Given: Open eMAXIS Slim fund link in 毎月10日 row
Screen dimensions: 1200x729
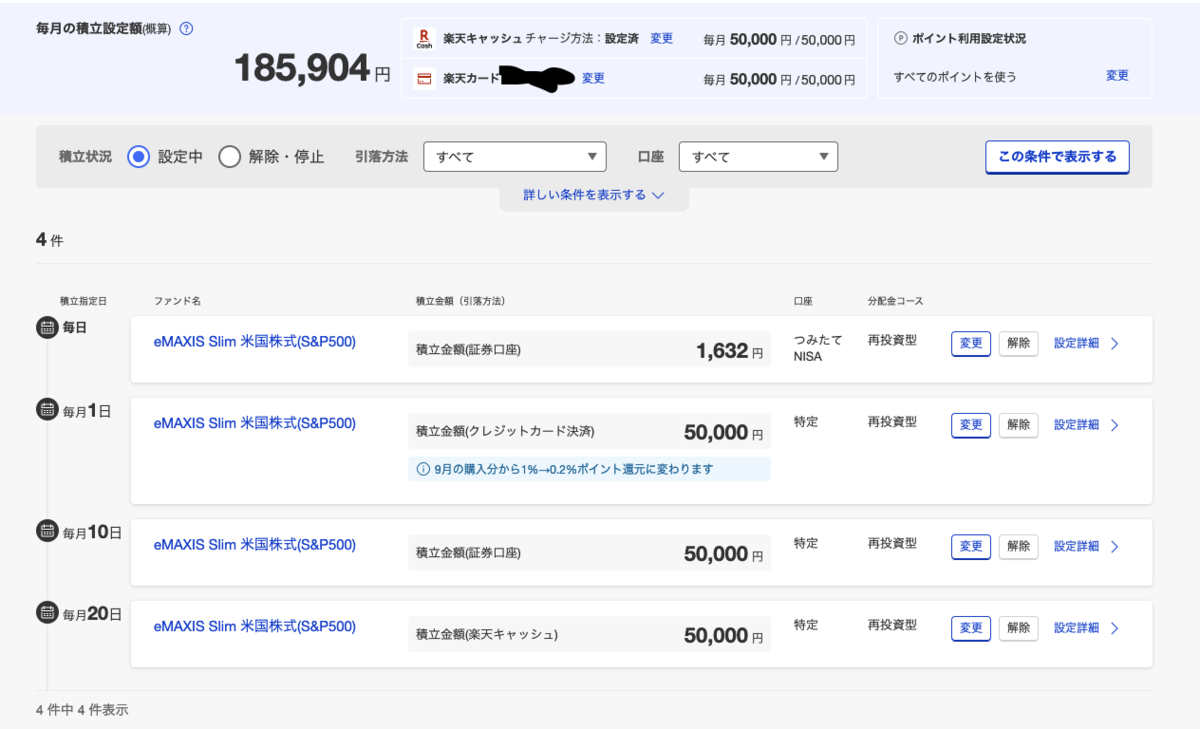Looking at the screenshot, I should pyautogui.click(x=254, y=545).
